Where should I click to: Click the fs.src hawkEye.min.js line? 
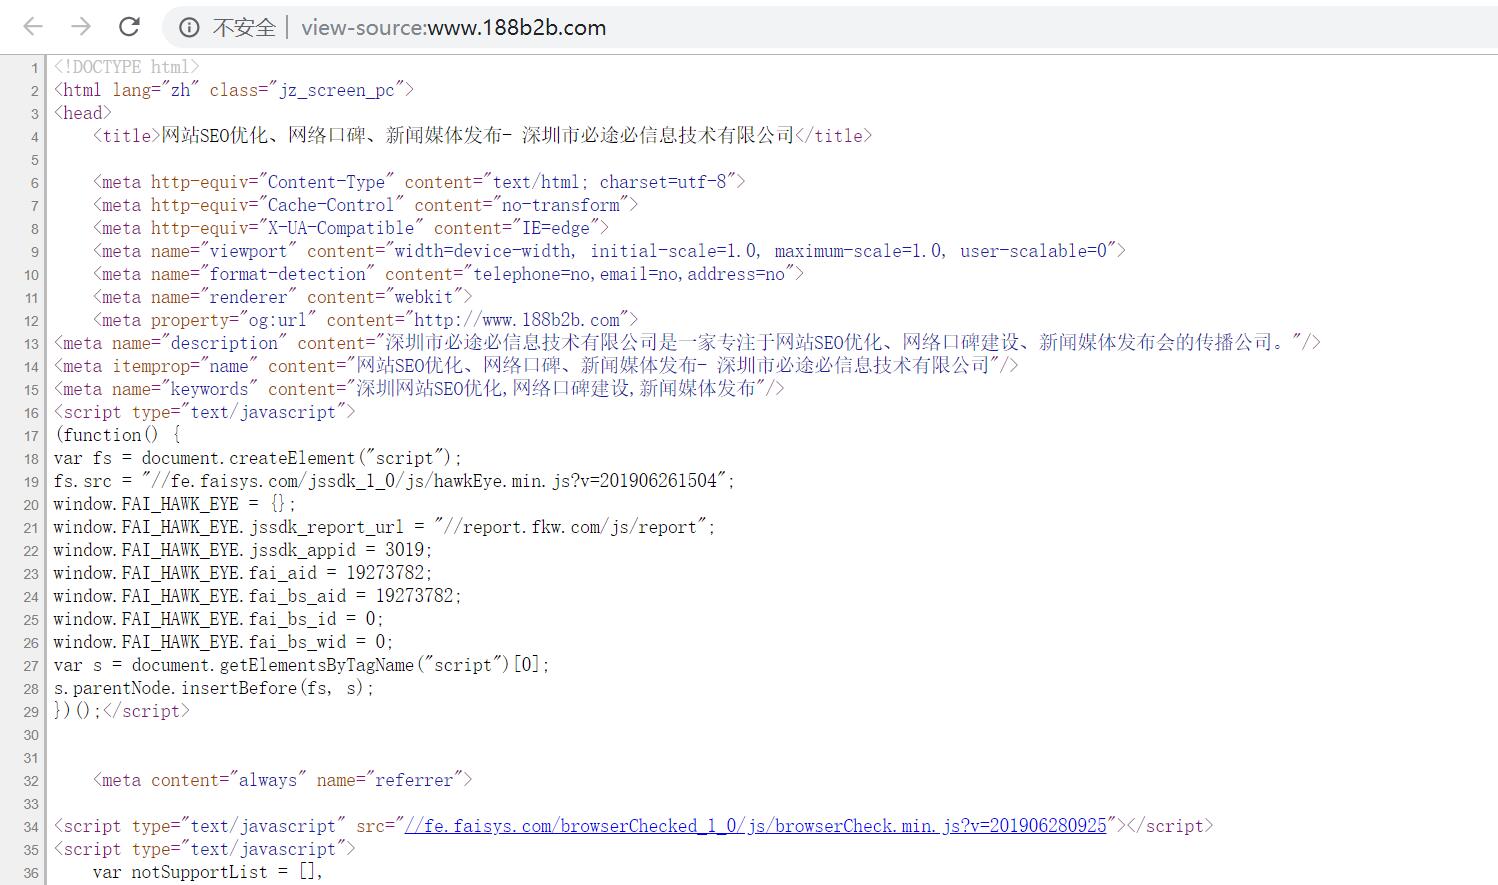[395, 481]
